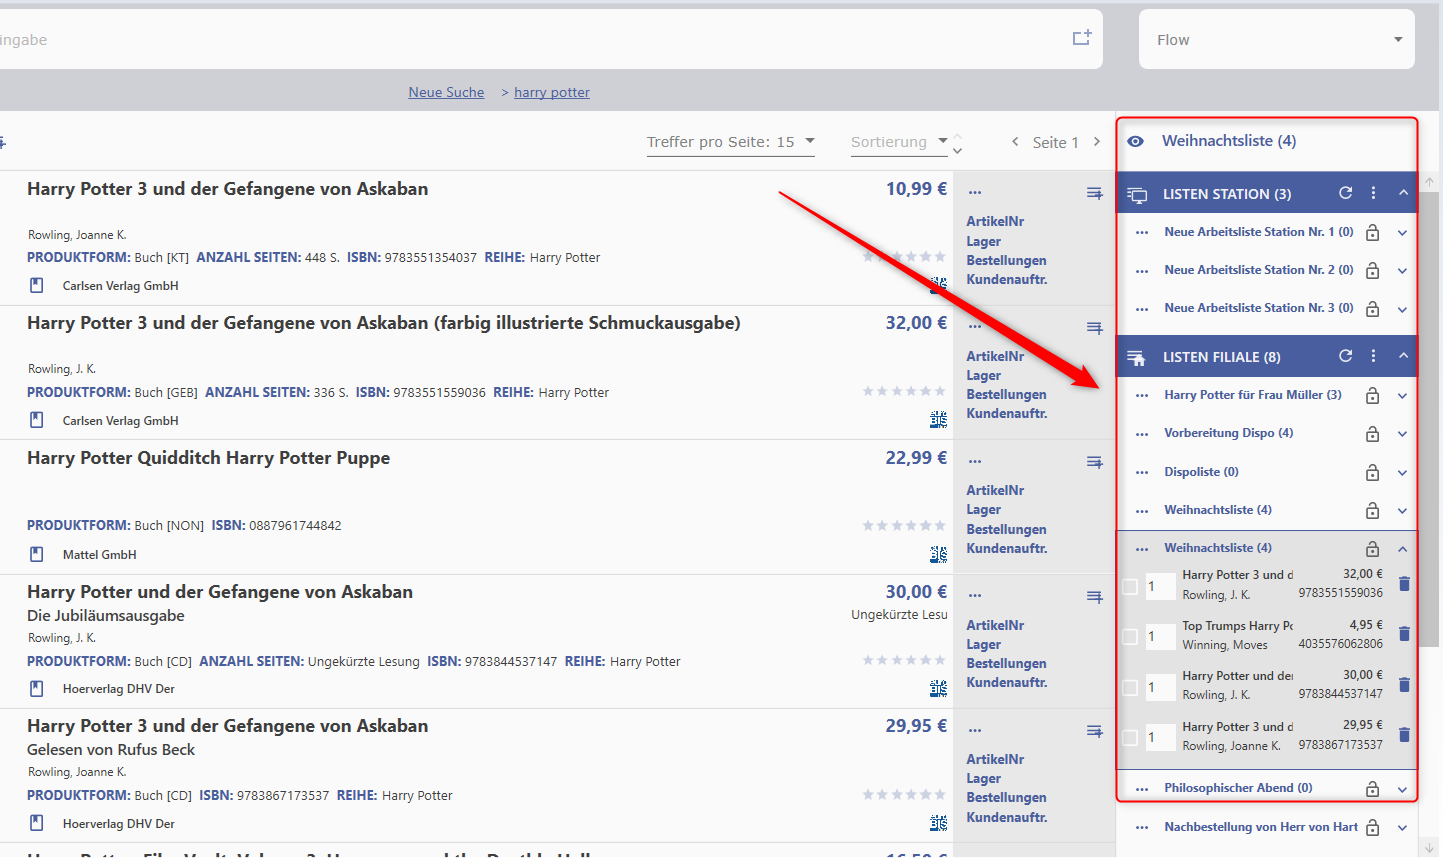Tick checkbox for 32,00 € Harry Potter 3 entry
The width and height of the screenshot is (1443, 862).
(1130, 587)
